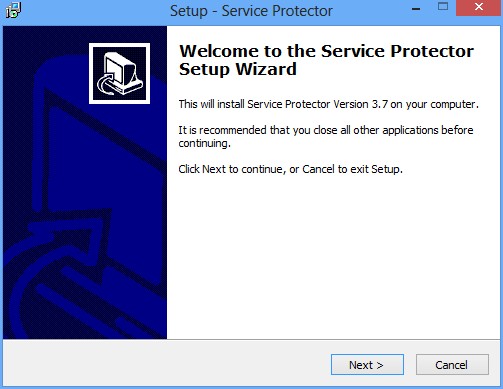Cancel the Service Protector setup
This screenshot has width=503, height=389.
pos(452,365)
